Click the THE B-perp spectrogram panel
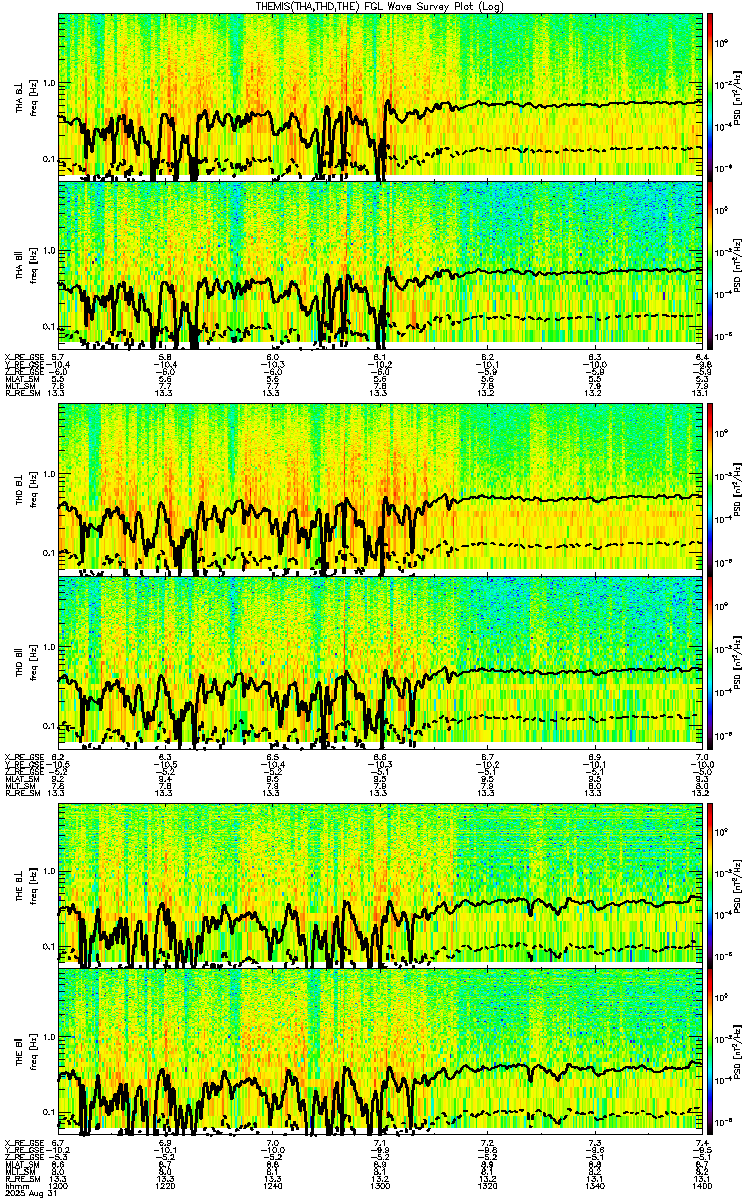750x1200 pixels. point(381,884)
